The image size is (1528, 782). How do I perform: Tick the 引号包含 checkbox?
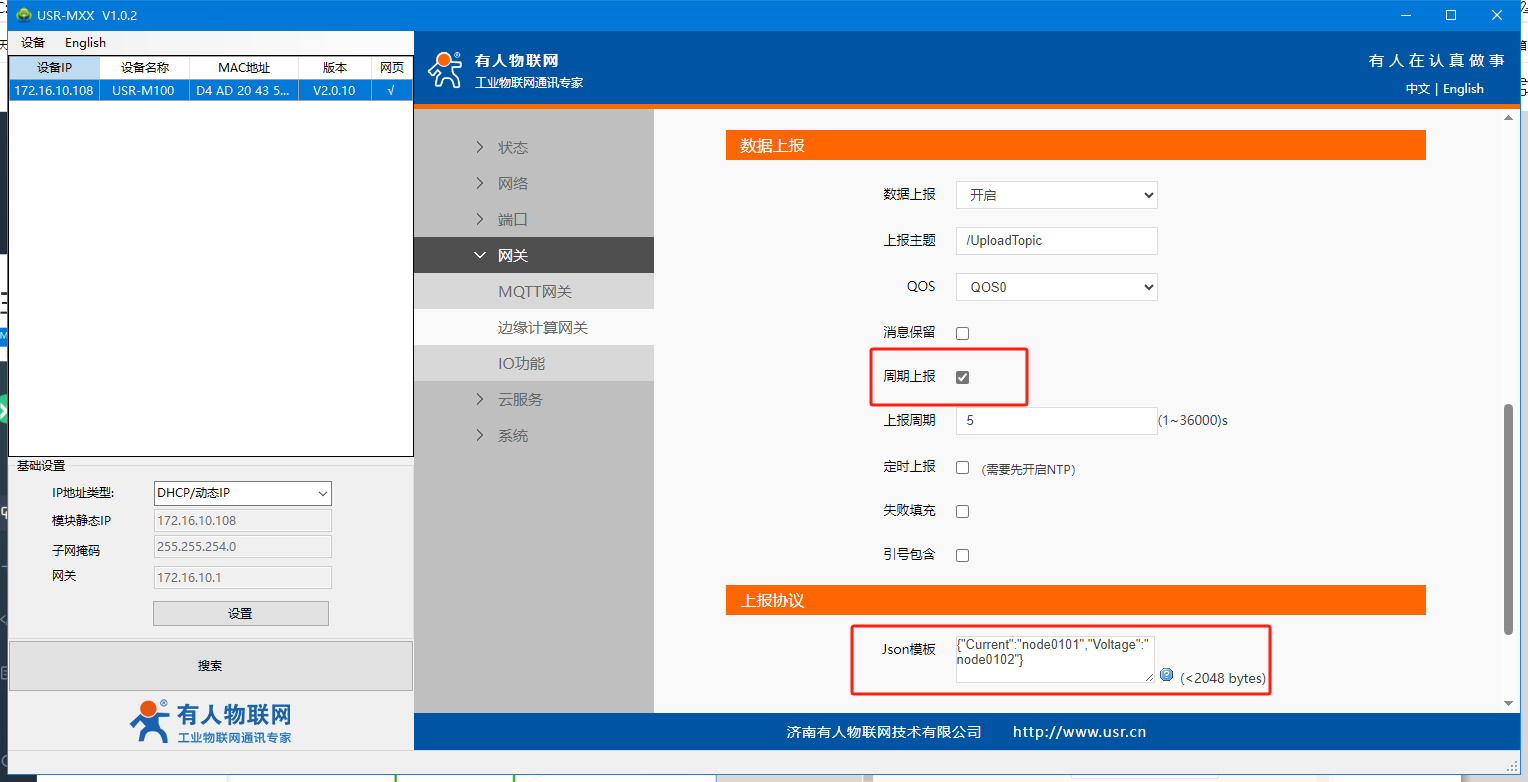962,555
